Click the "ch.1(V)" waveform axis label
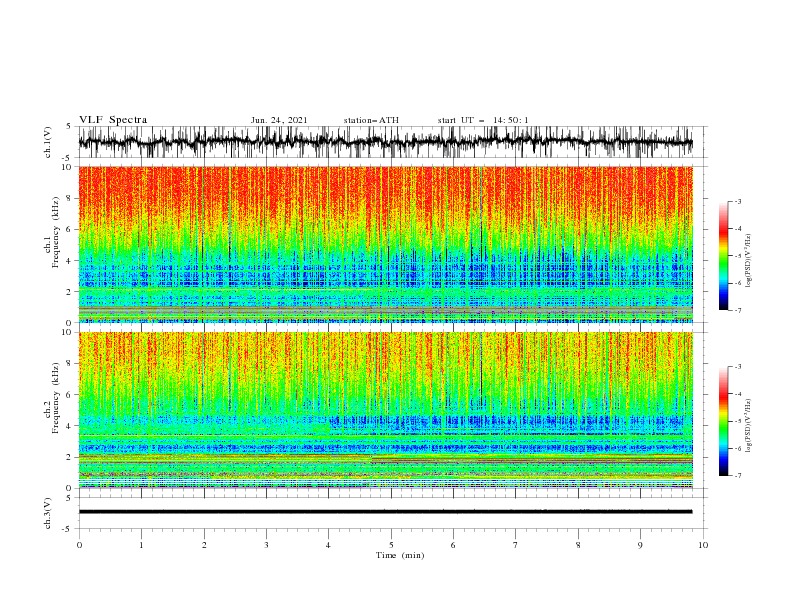This screenshot has width=792, height=612. coord(48,142)
